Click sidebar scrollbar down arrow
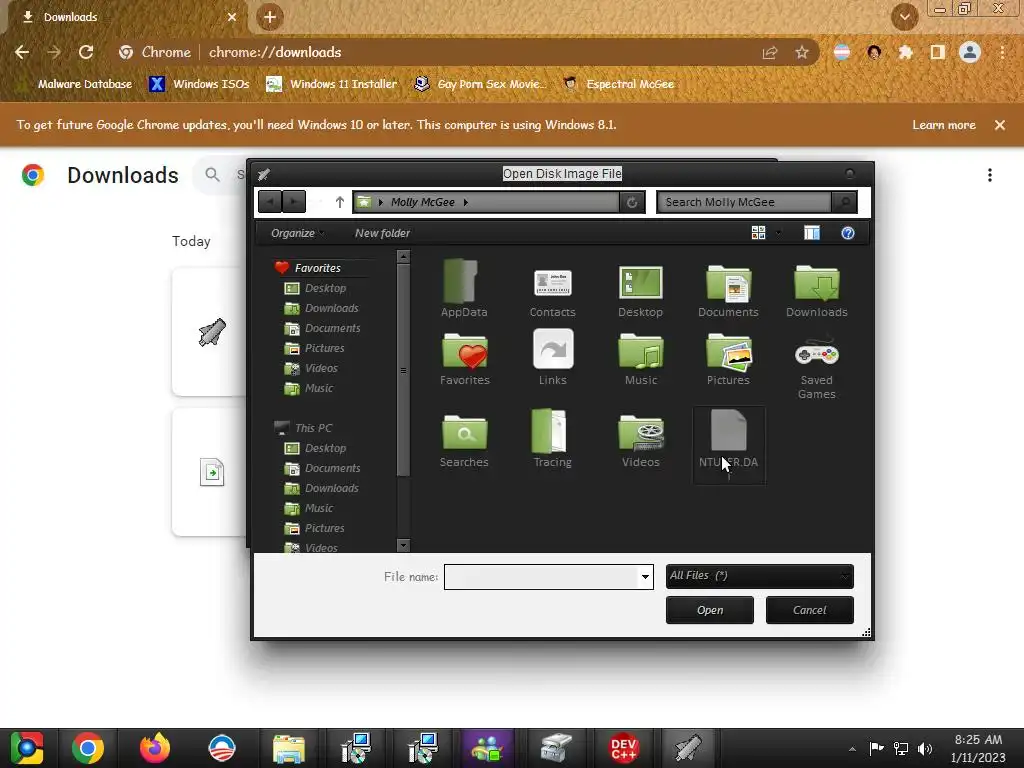This screenshot has width=1024, height=768. [404, 545]
